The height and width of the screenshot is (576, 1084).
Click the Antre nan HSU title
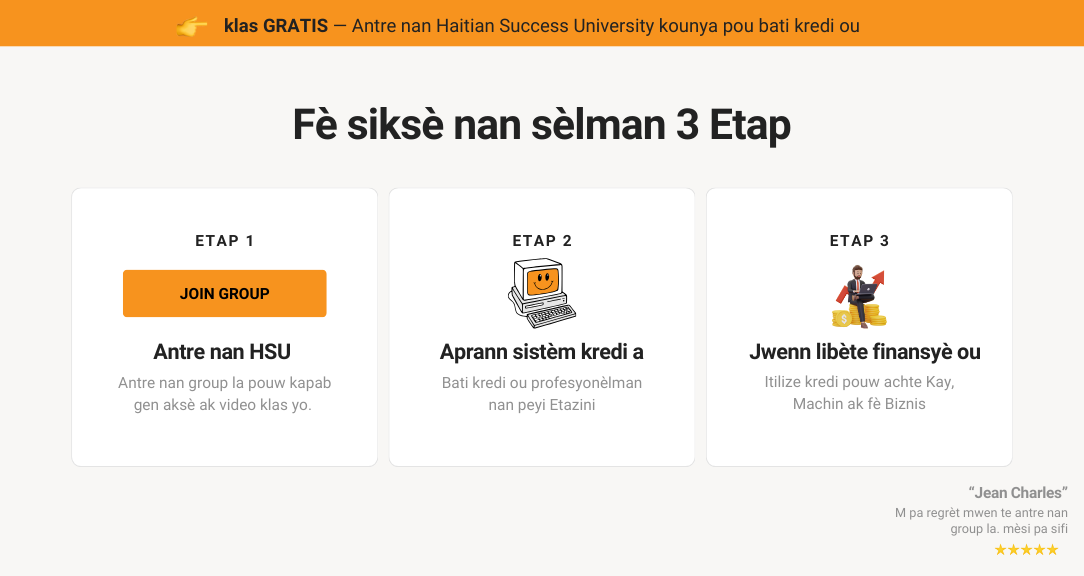[223, 351]
